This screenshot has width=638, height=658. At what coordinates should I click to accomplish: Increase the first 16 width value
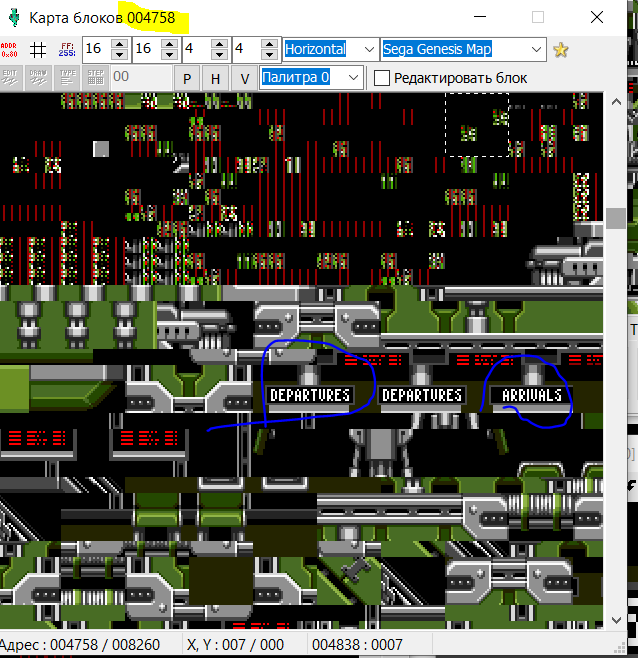[x=120, y=44]
